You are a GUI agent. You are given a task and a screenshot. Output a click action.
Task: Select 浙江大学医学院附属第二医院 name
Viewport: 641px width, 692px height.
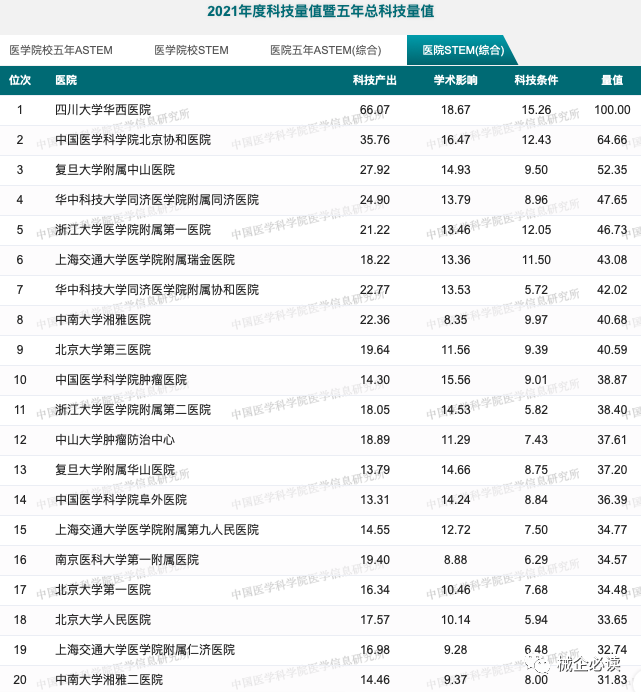coord(133,410)
